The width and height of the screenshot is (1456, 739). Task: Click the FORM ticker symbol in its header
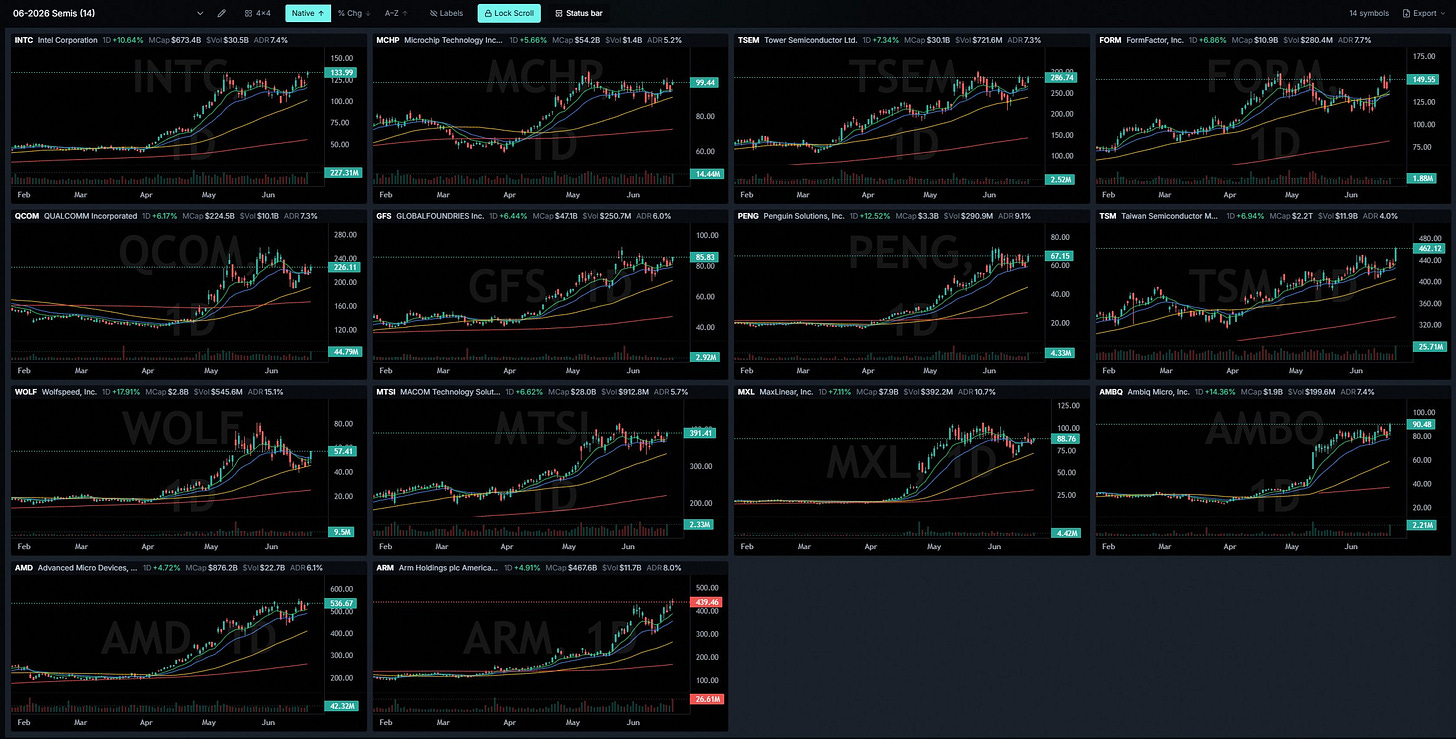tap(1110, 39)
